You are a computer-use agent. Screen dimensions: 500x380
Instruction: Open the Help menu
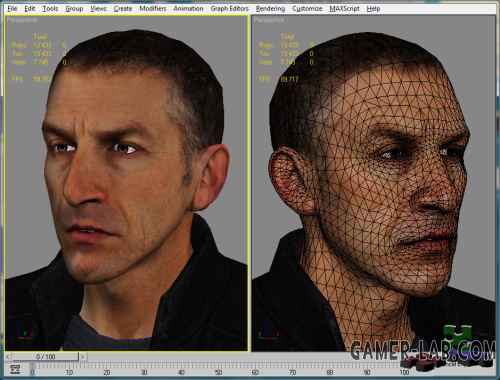[x=373, y=8]
